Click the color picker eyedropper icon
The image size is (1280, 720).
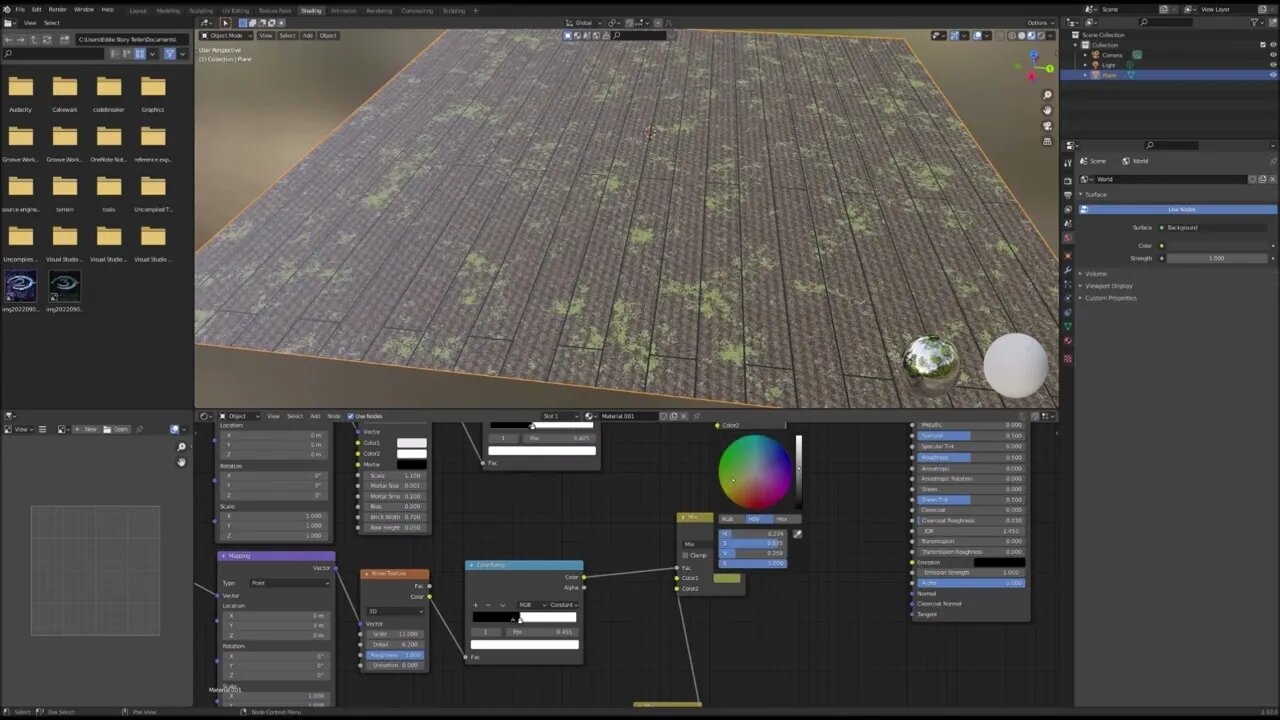click(797, 534)
